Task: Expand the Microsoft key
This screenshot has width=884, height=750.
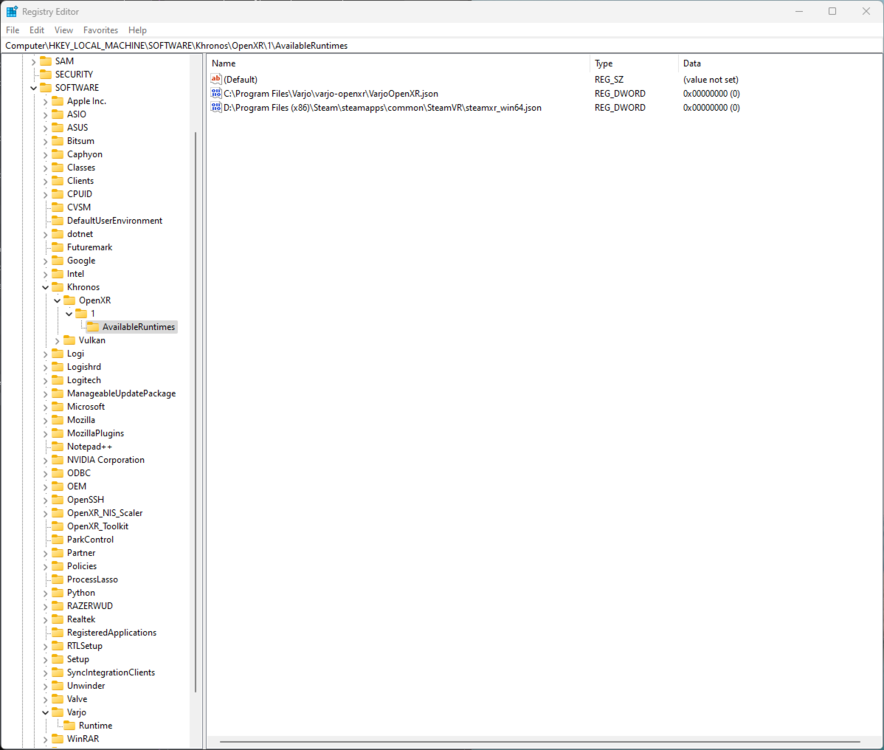Action: [45, 407]
